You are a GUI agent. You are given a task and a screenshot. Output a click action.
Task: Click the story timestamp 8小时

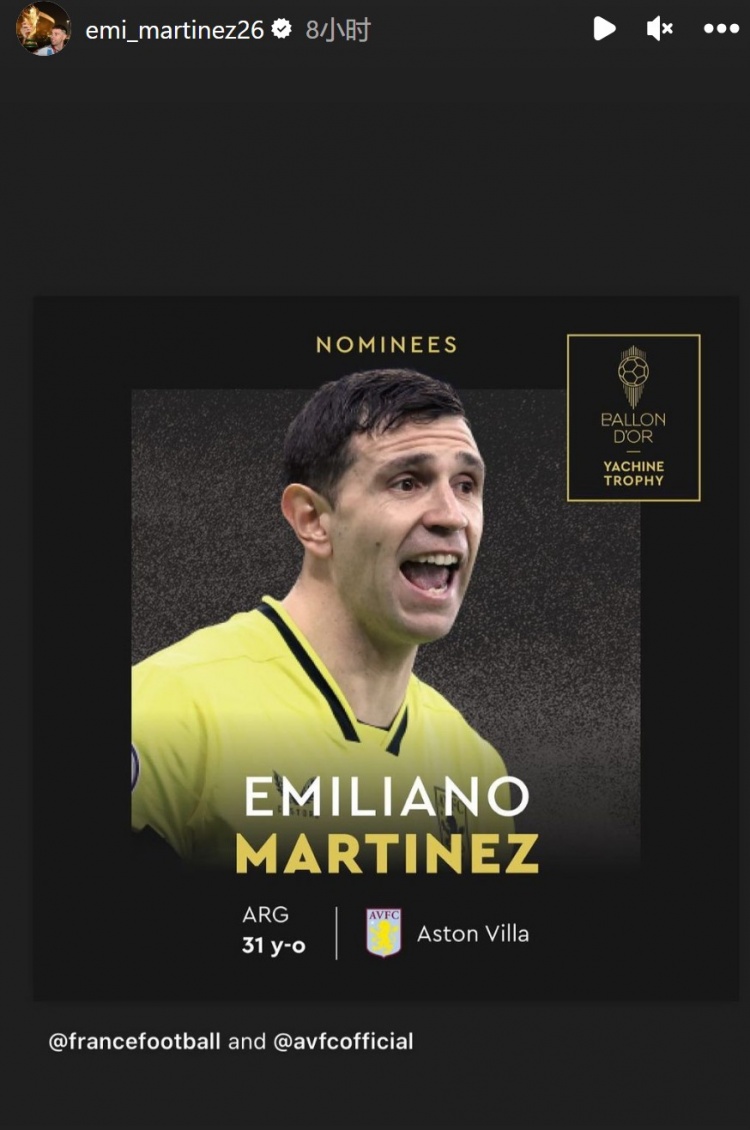pos(338,30)
